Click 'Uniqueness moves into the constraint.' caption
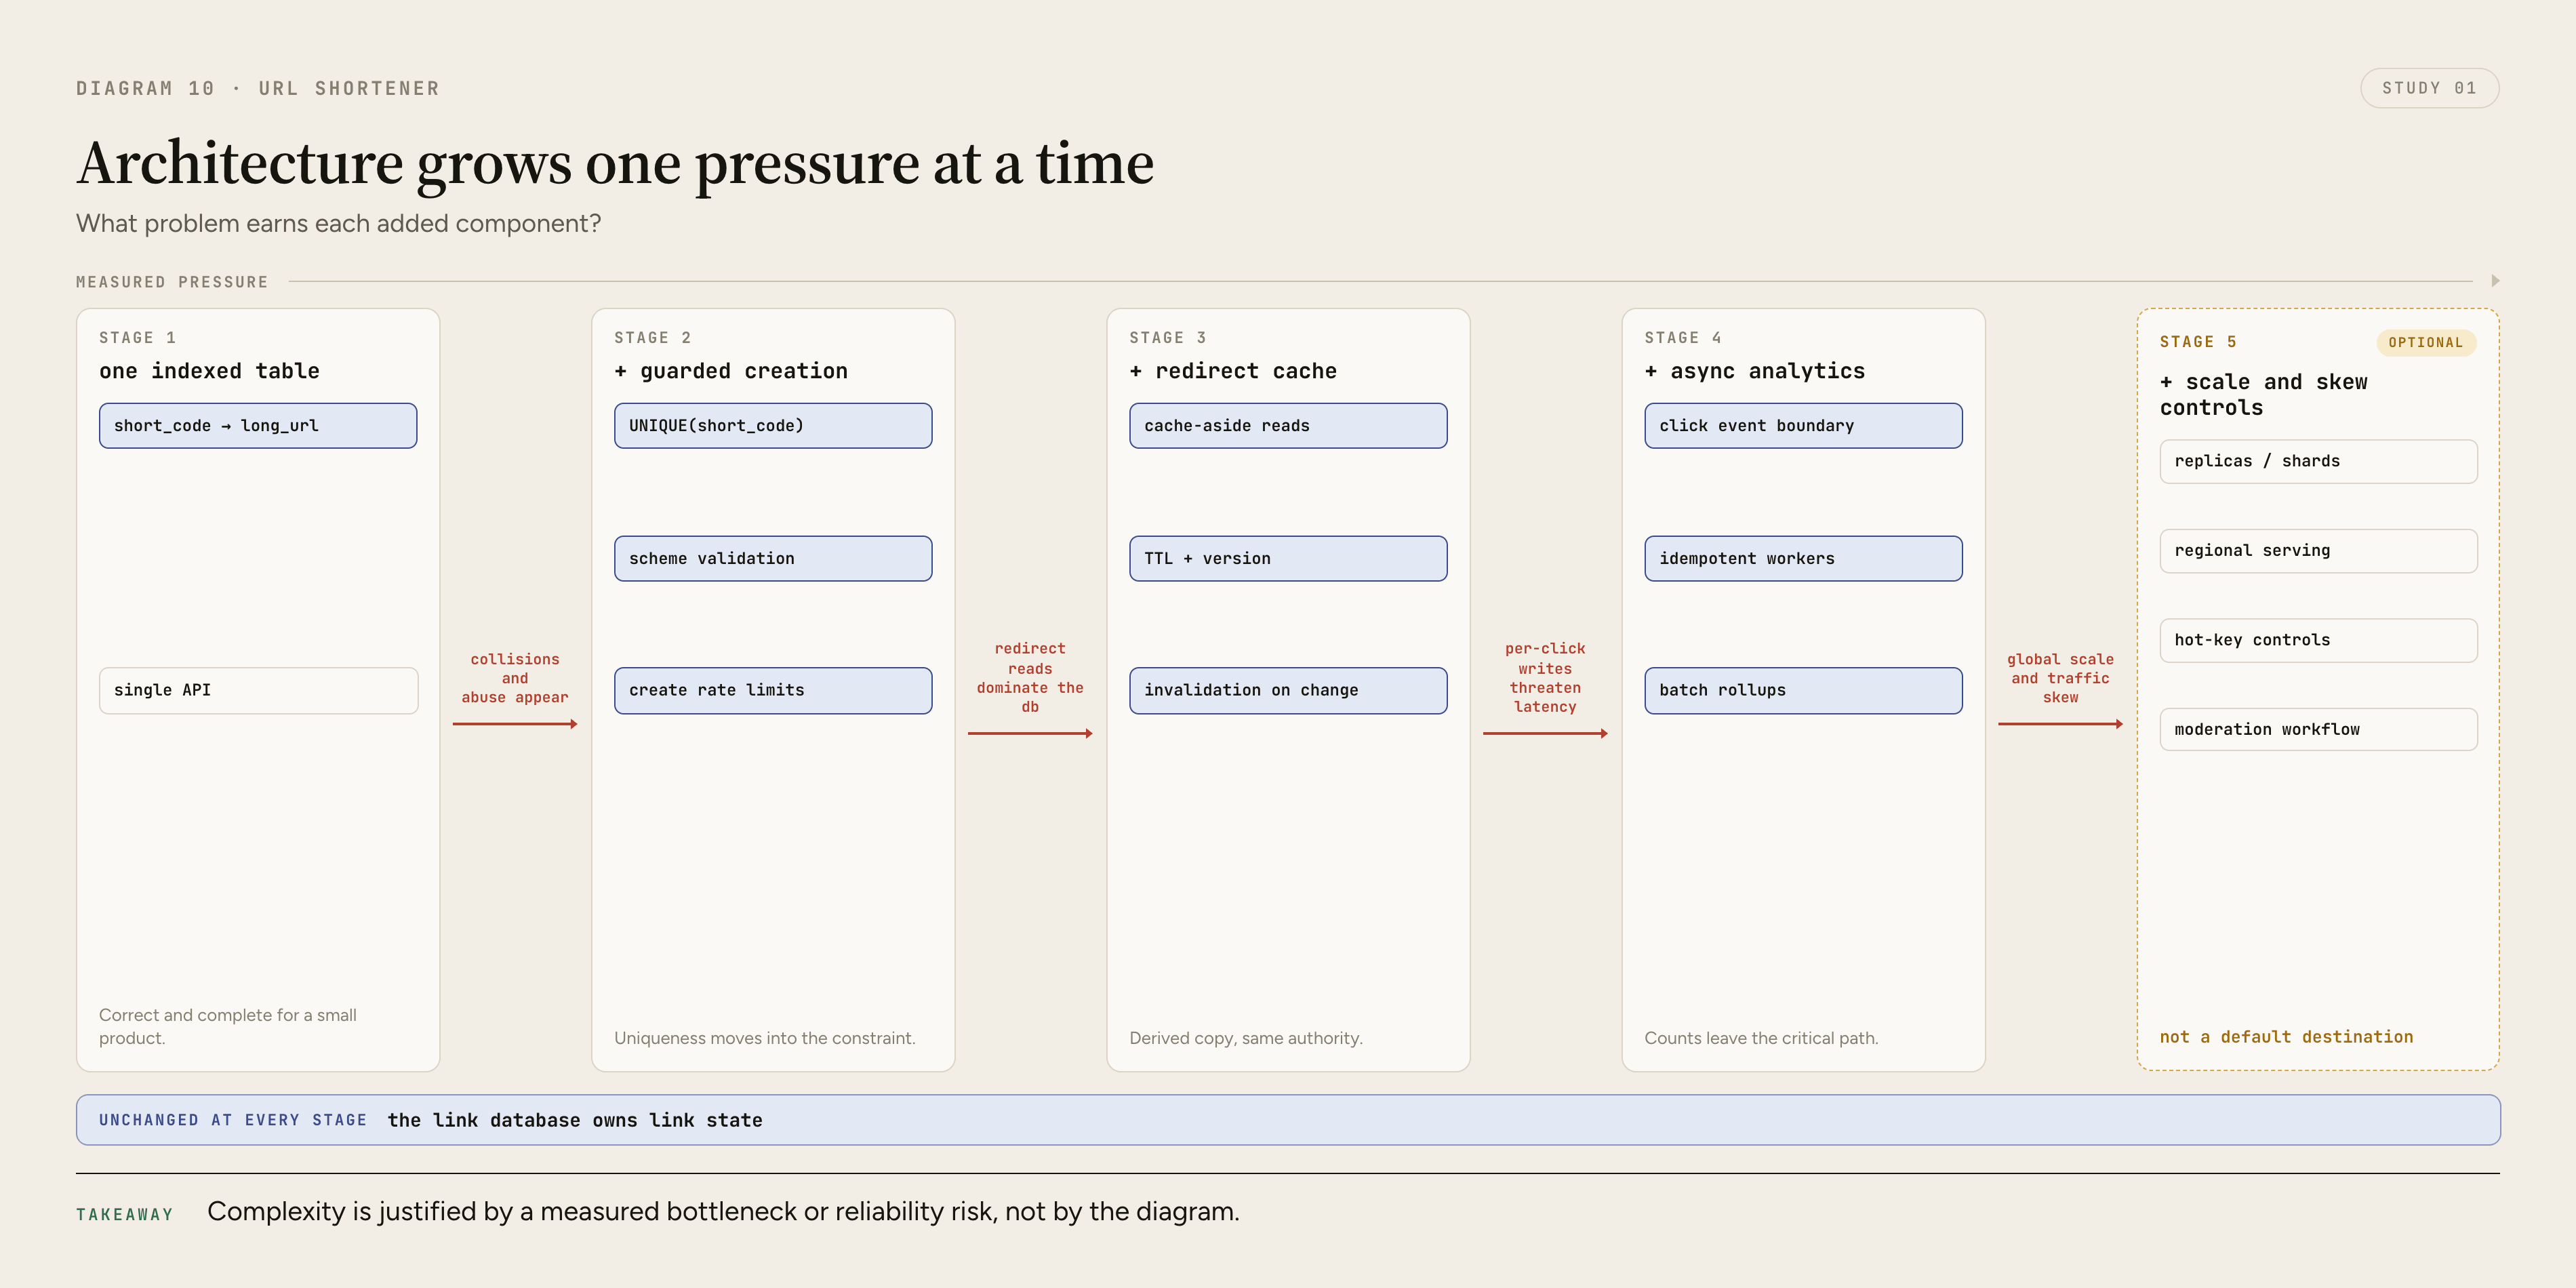Viewport: 2576px width, 1288px height. (765, 1038)
